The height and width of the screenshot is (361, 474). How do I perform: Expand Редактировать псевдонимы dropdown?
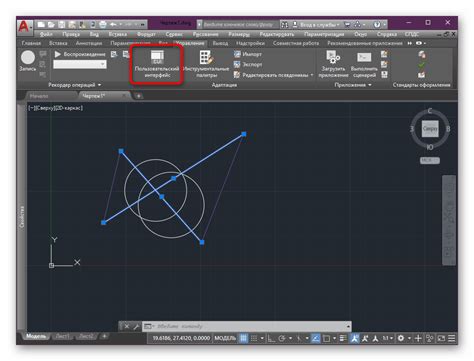point(312,75)
